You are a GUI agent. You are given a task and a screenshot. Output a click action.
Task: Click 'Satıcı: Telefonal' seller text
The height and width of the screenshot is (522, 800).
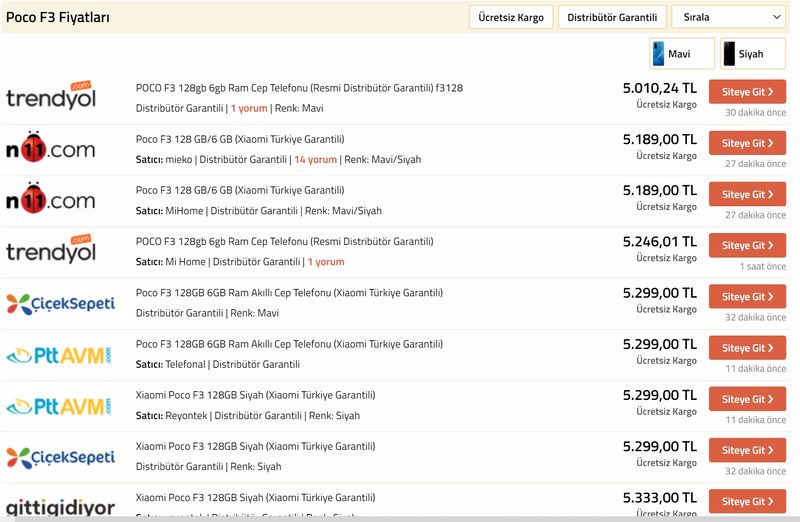click(x=170, y=364)
